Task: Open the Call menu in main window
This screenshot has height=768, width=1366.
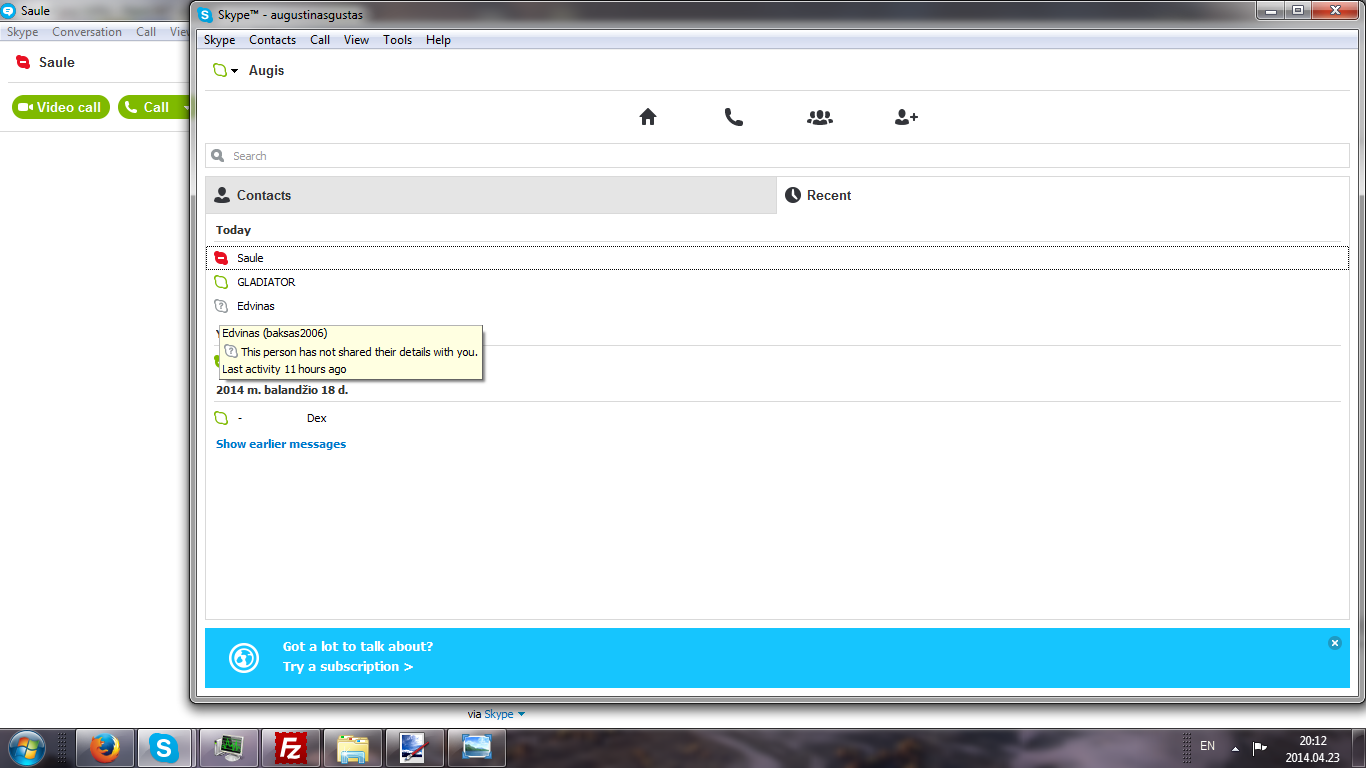Action: [320, 40]
